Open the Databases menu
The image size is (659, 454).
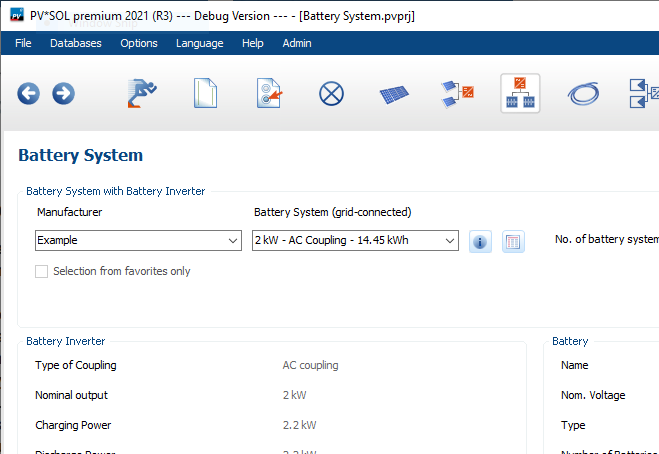coord(76,43)
